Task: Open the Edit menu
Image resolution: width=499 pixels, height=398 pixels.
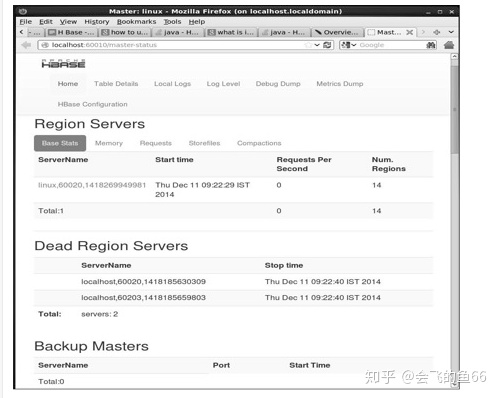Action: click(46, 22)
